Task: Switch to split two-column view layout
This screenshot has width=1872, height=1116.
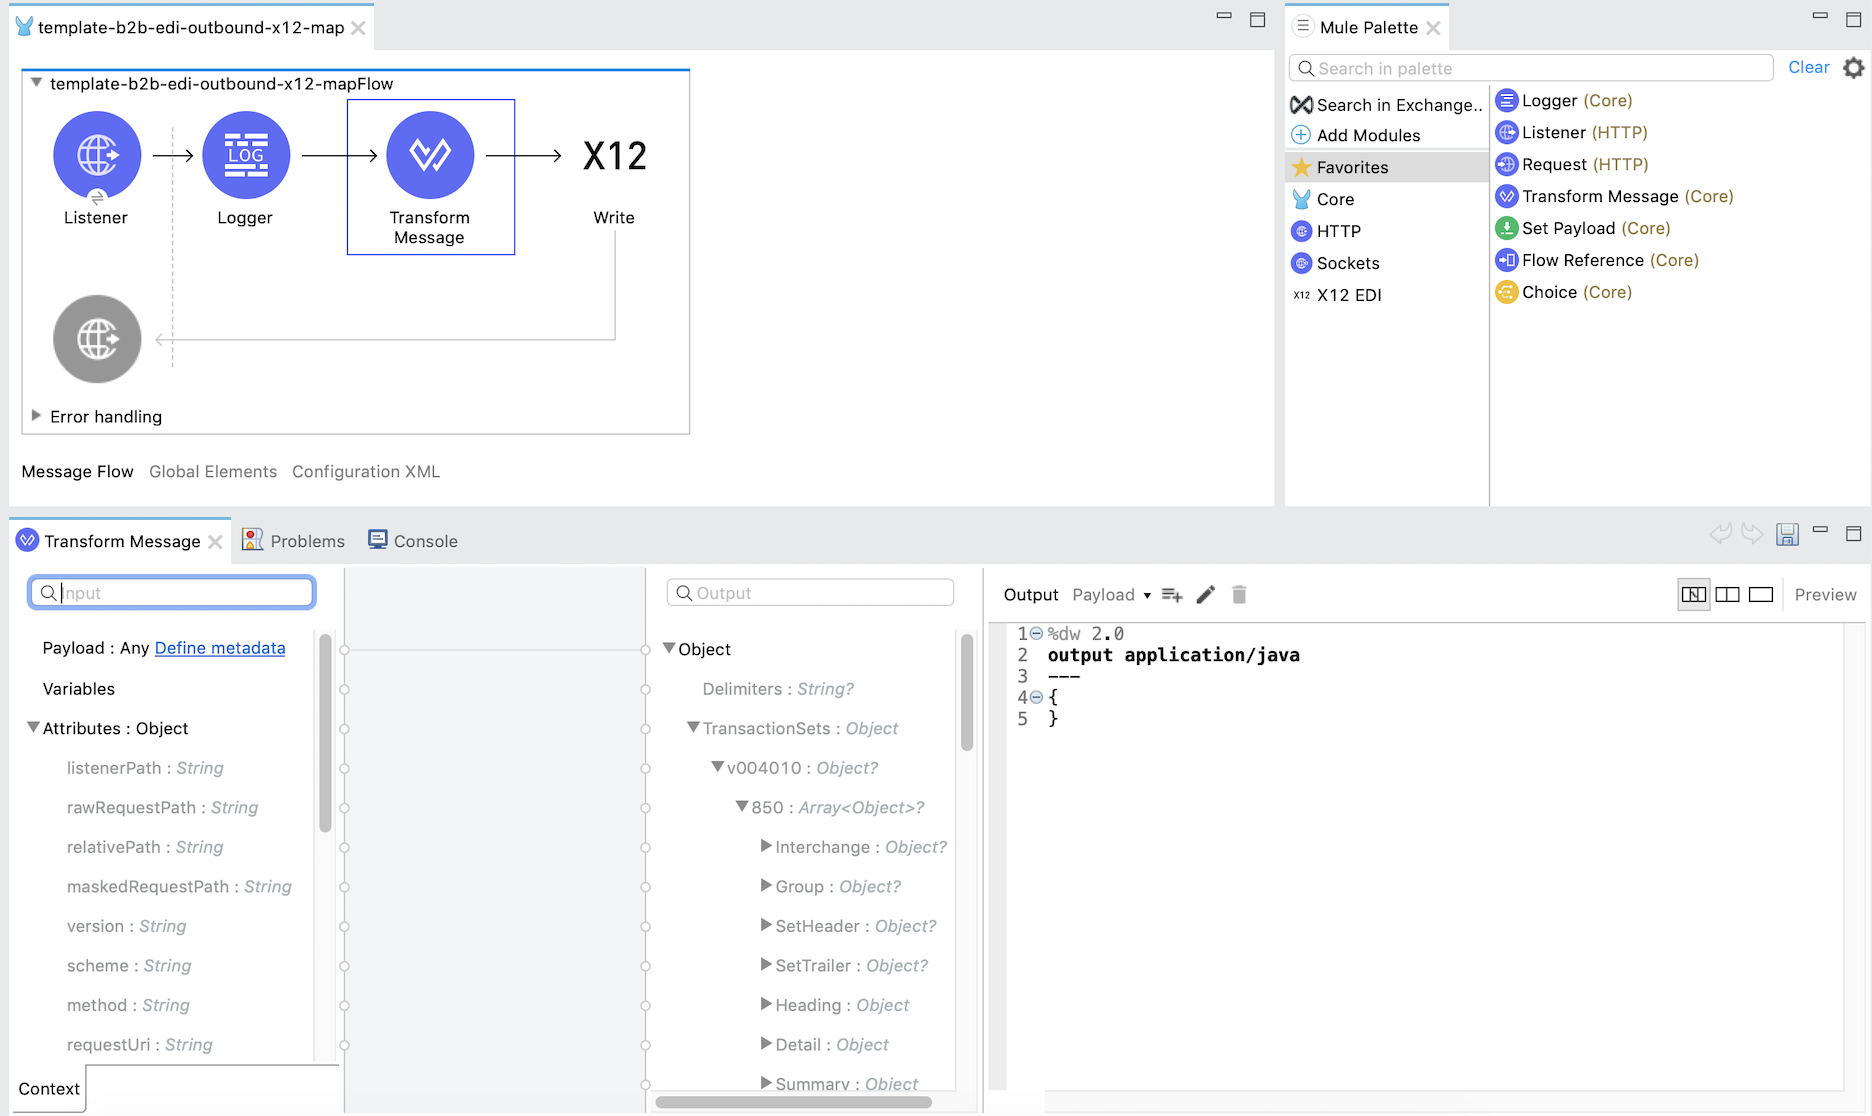Action: click(1727, 594)
